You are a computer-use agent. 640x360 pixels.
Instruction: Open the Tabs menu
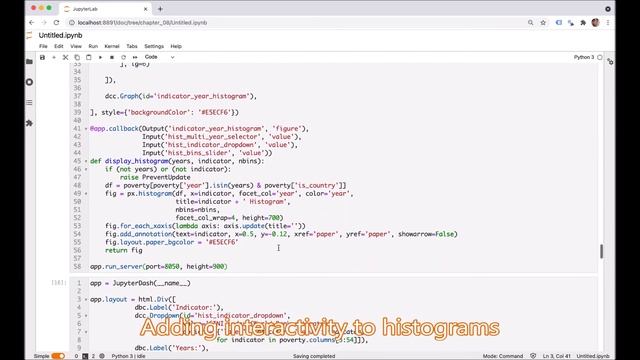click(132, 47)
